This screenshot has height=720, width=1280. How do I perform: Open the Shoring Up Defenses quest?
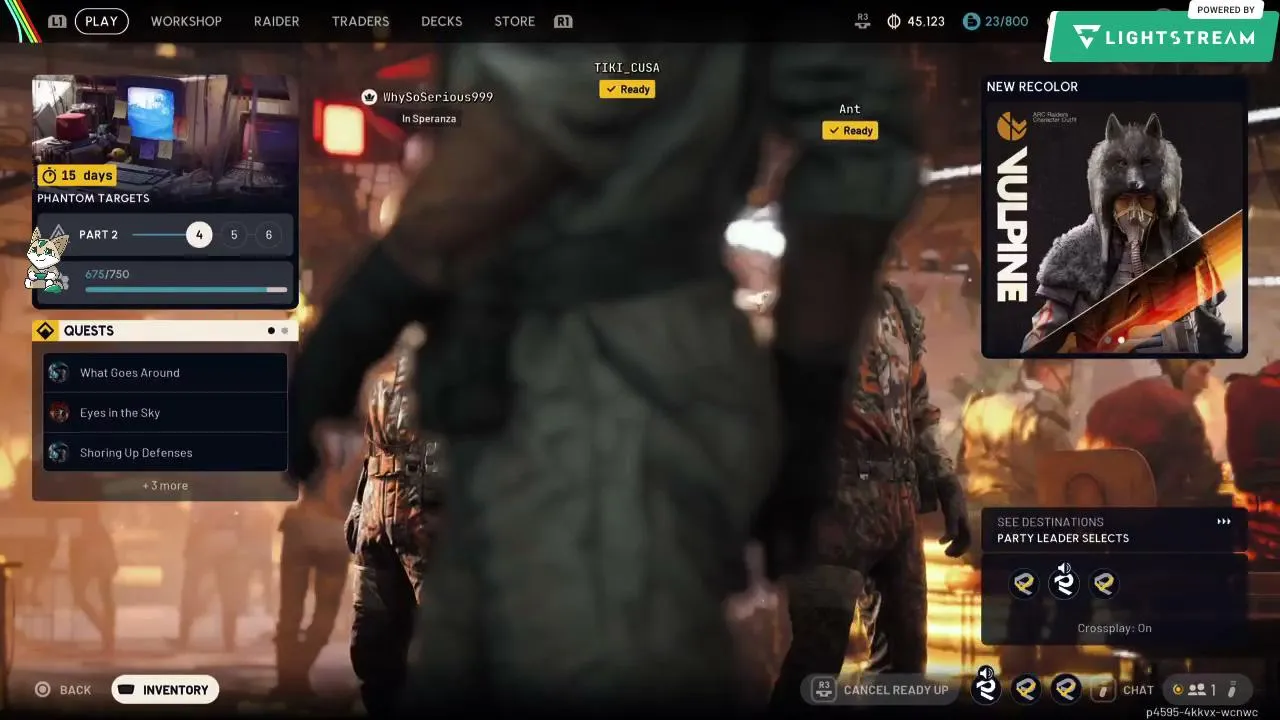pos(165,453)
